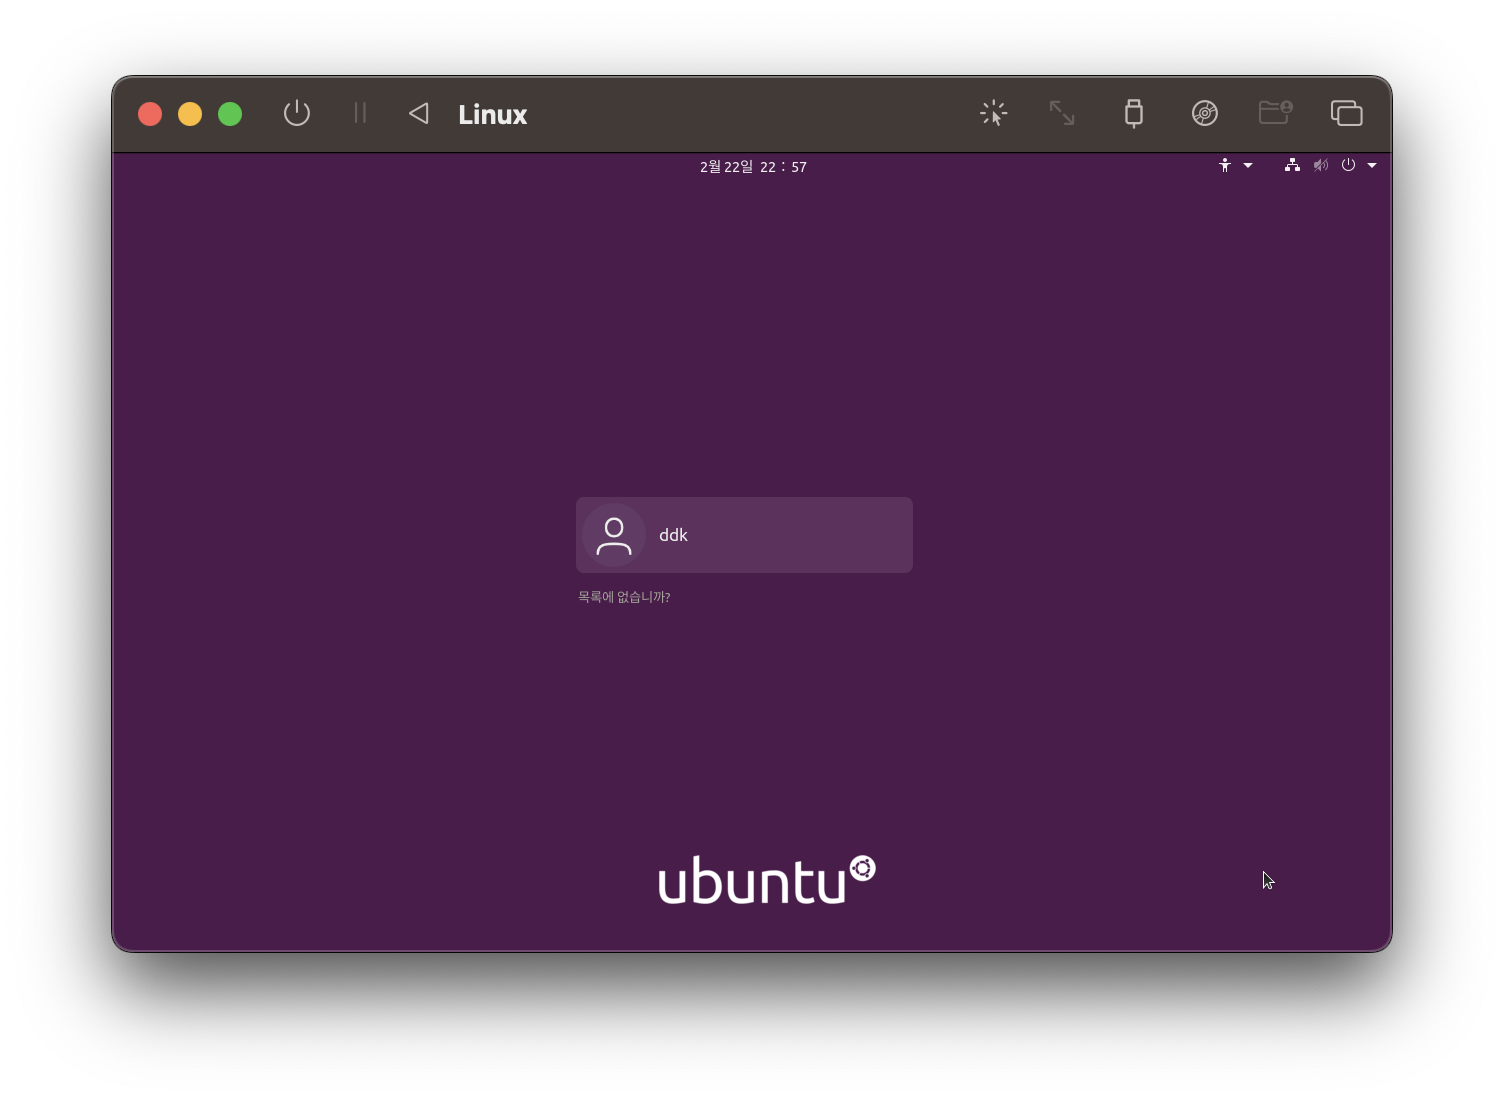The width and height of the screenshot is (1504, 1100).
Task: Open the accessibility menu icon
Action: point(1225,165)
